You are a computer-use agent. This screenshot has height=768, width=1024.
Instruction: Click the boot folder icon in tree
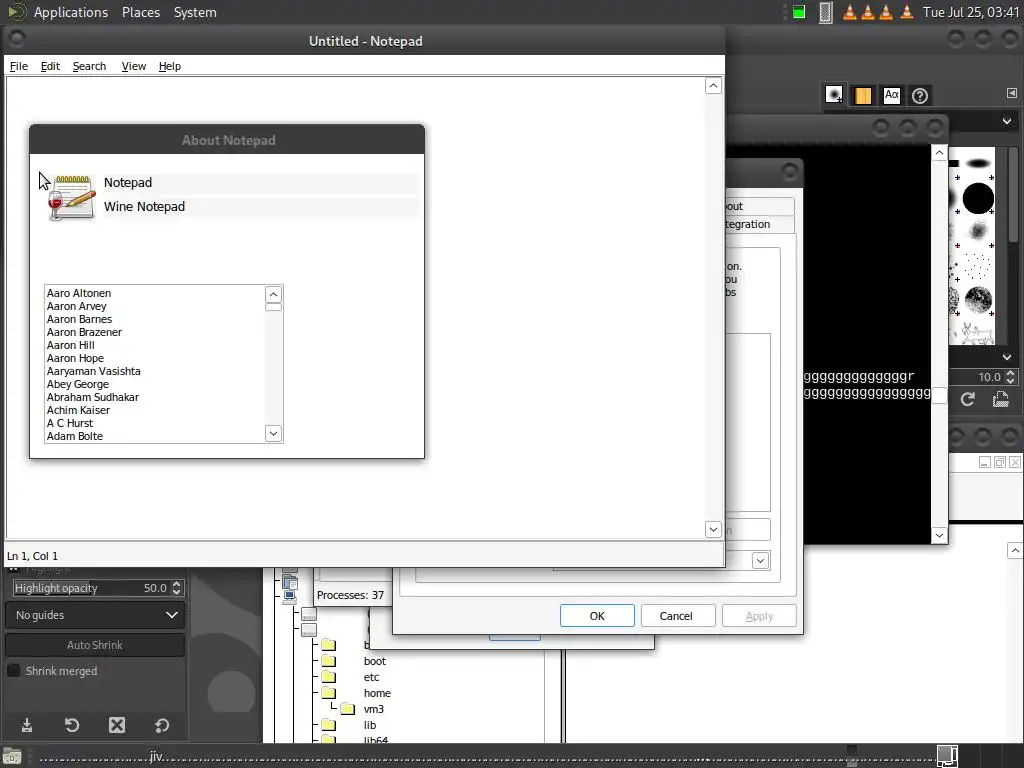click(x=328, y=661)
